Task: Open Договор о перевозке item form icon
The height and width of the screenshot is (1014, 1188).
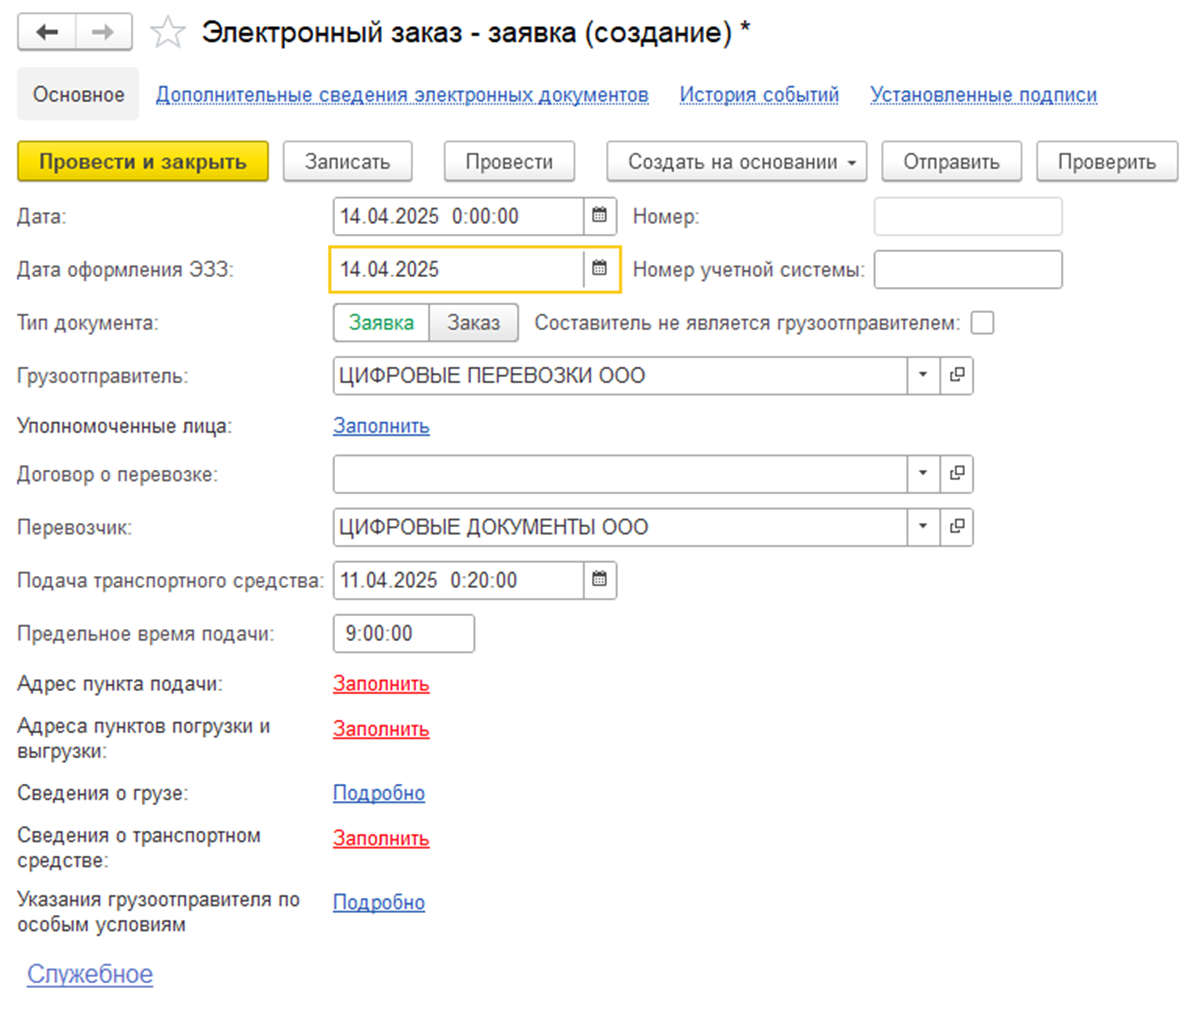Action: point(957,474)
